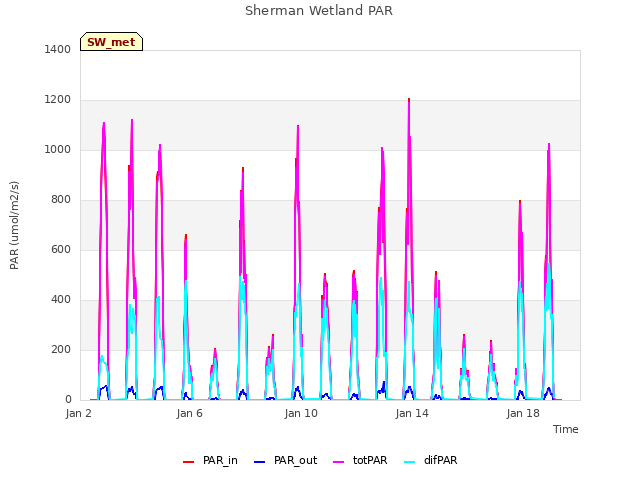640x480 pixels.
Task: Click the Jan 10 axis tick label
Action: pyautogui.click(x=301, y=413)
